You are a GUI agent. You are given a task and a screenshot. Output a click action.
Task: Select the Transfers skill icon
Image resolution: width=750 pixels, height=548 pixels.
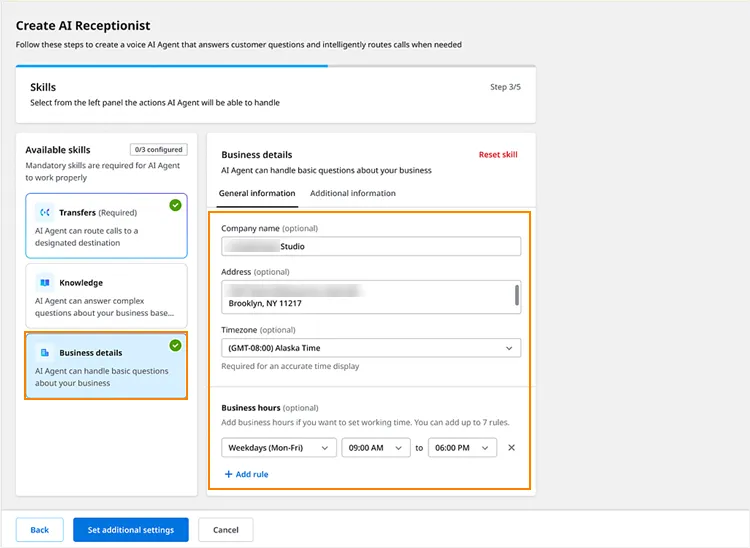pyautogui.click(x=45, y=212)
